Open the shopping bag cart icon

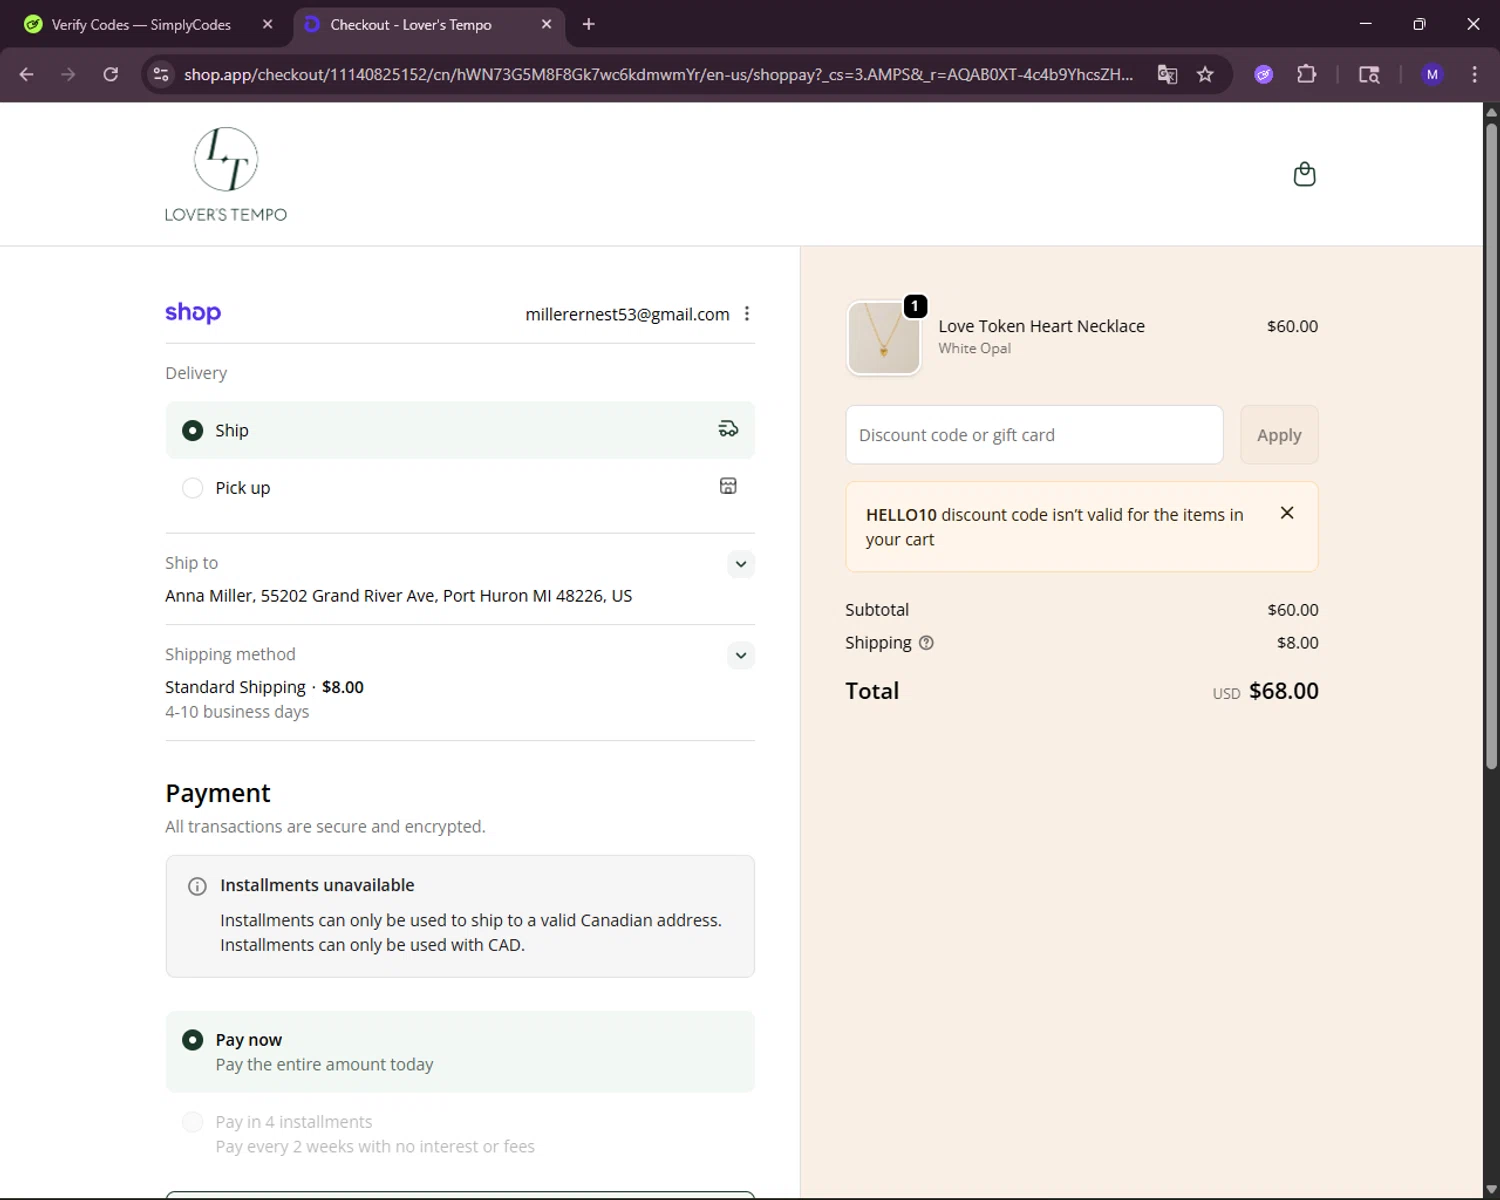pos(1304,174)
